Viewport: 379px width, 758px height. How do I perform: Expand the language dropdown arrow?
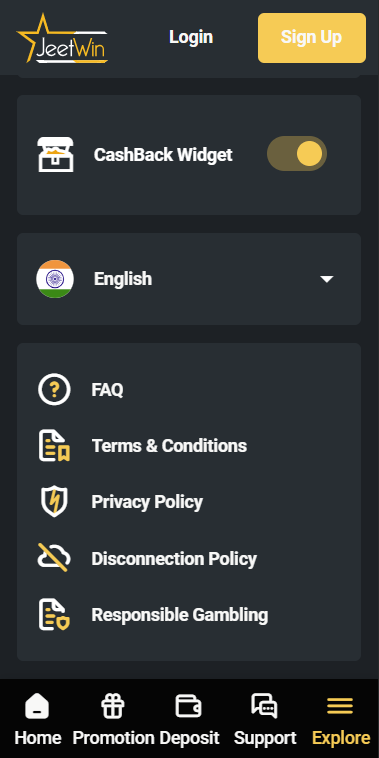(x=327, y=279)
